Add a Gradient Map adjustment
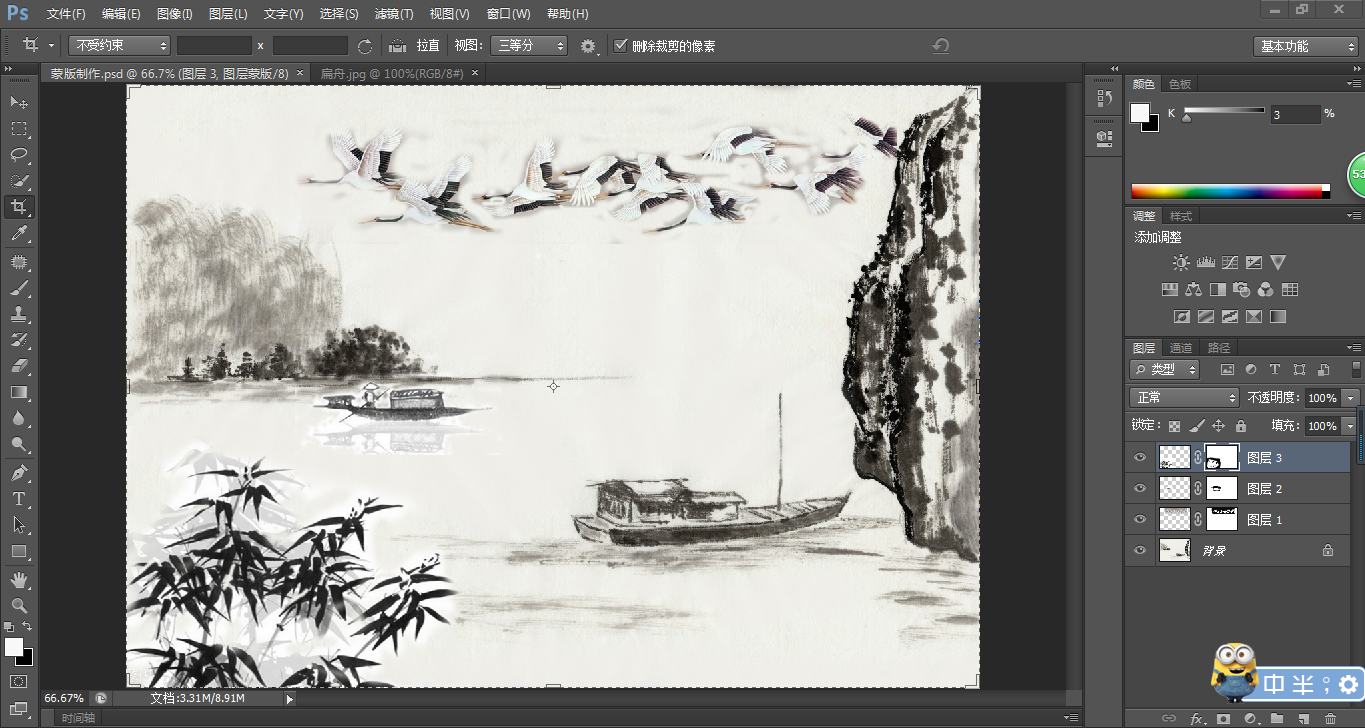1365x728 pixels. click(x=1277, y=317)
